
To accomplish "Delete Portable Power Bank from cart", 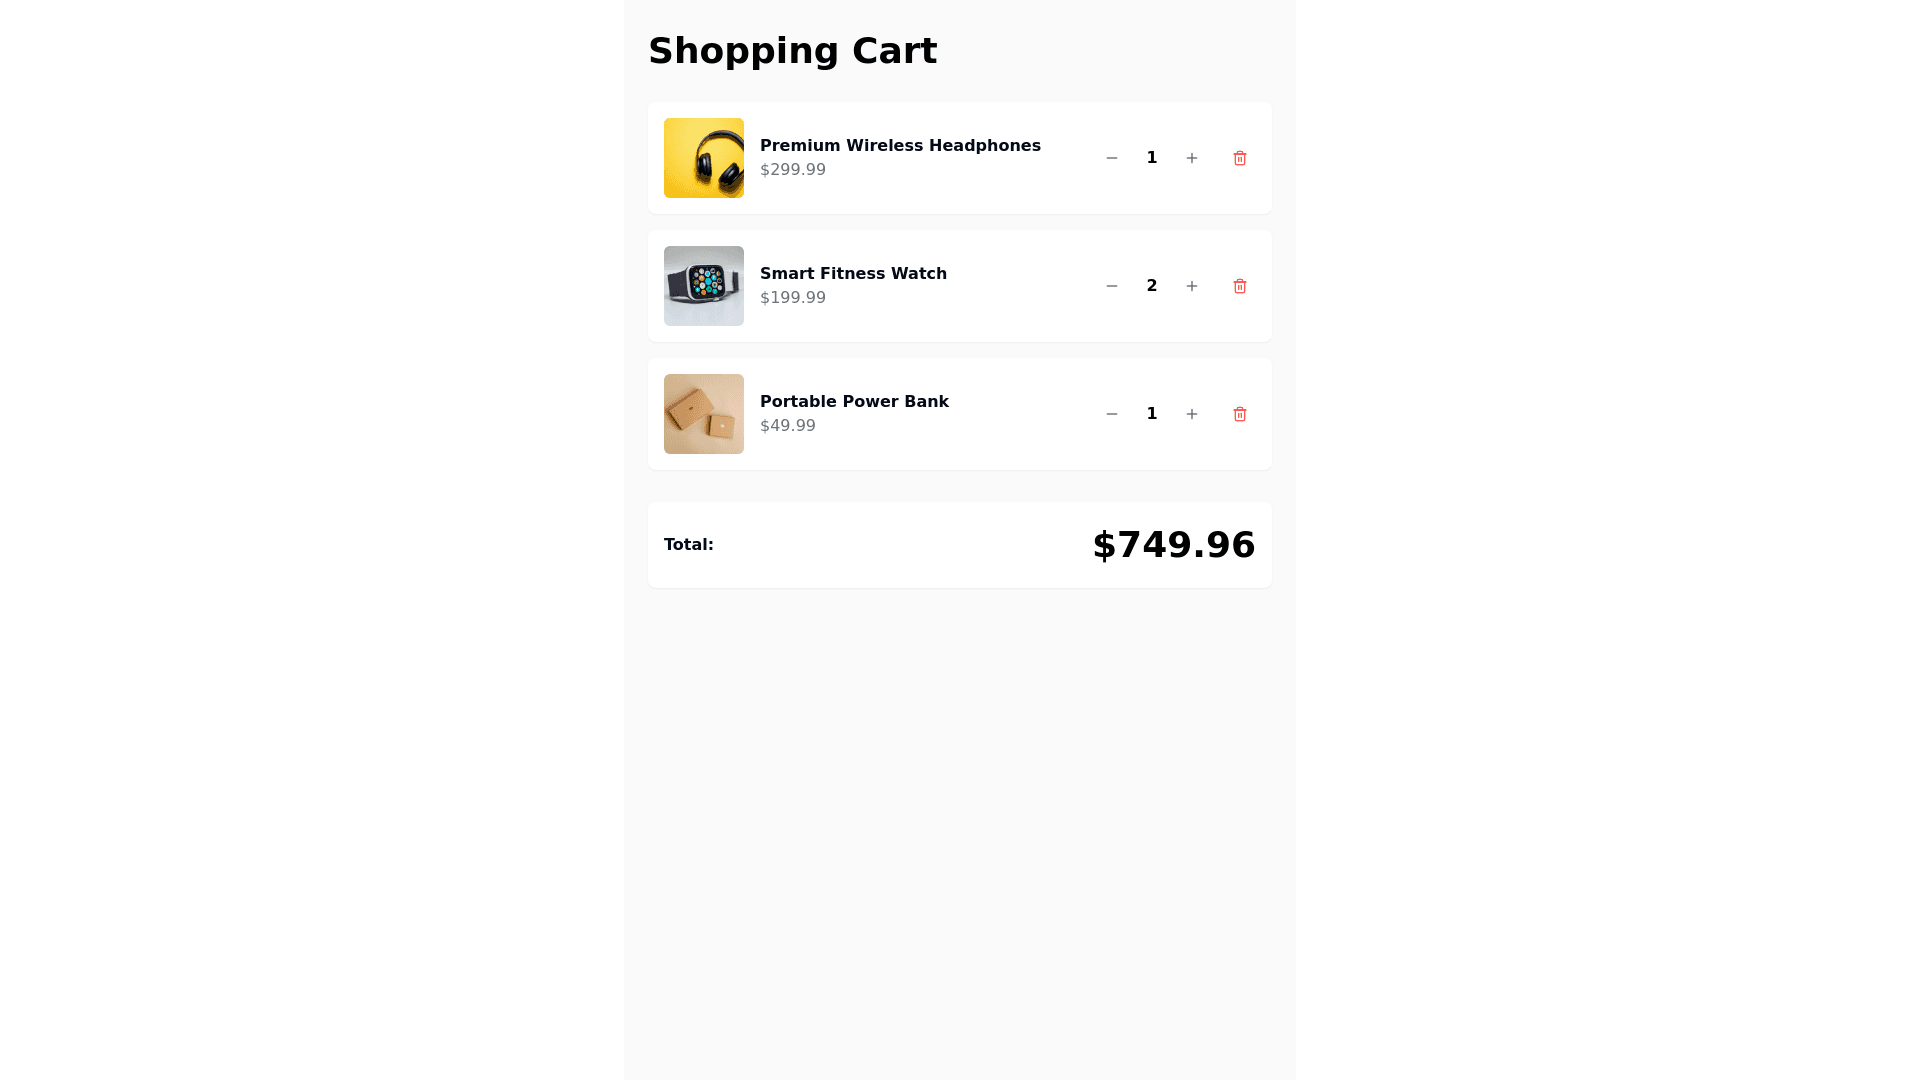I will (x=1240, y=414).
